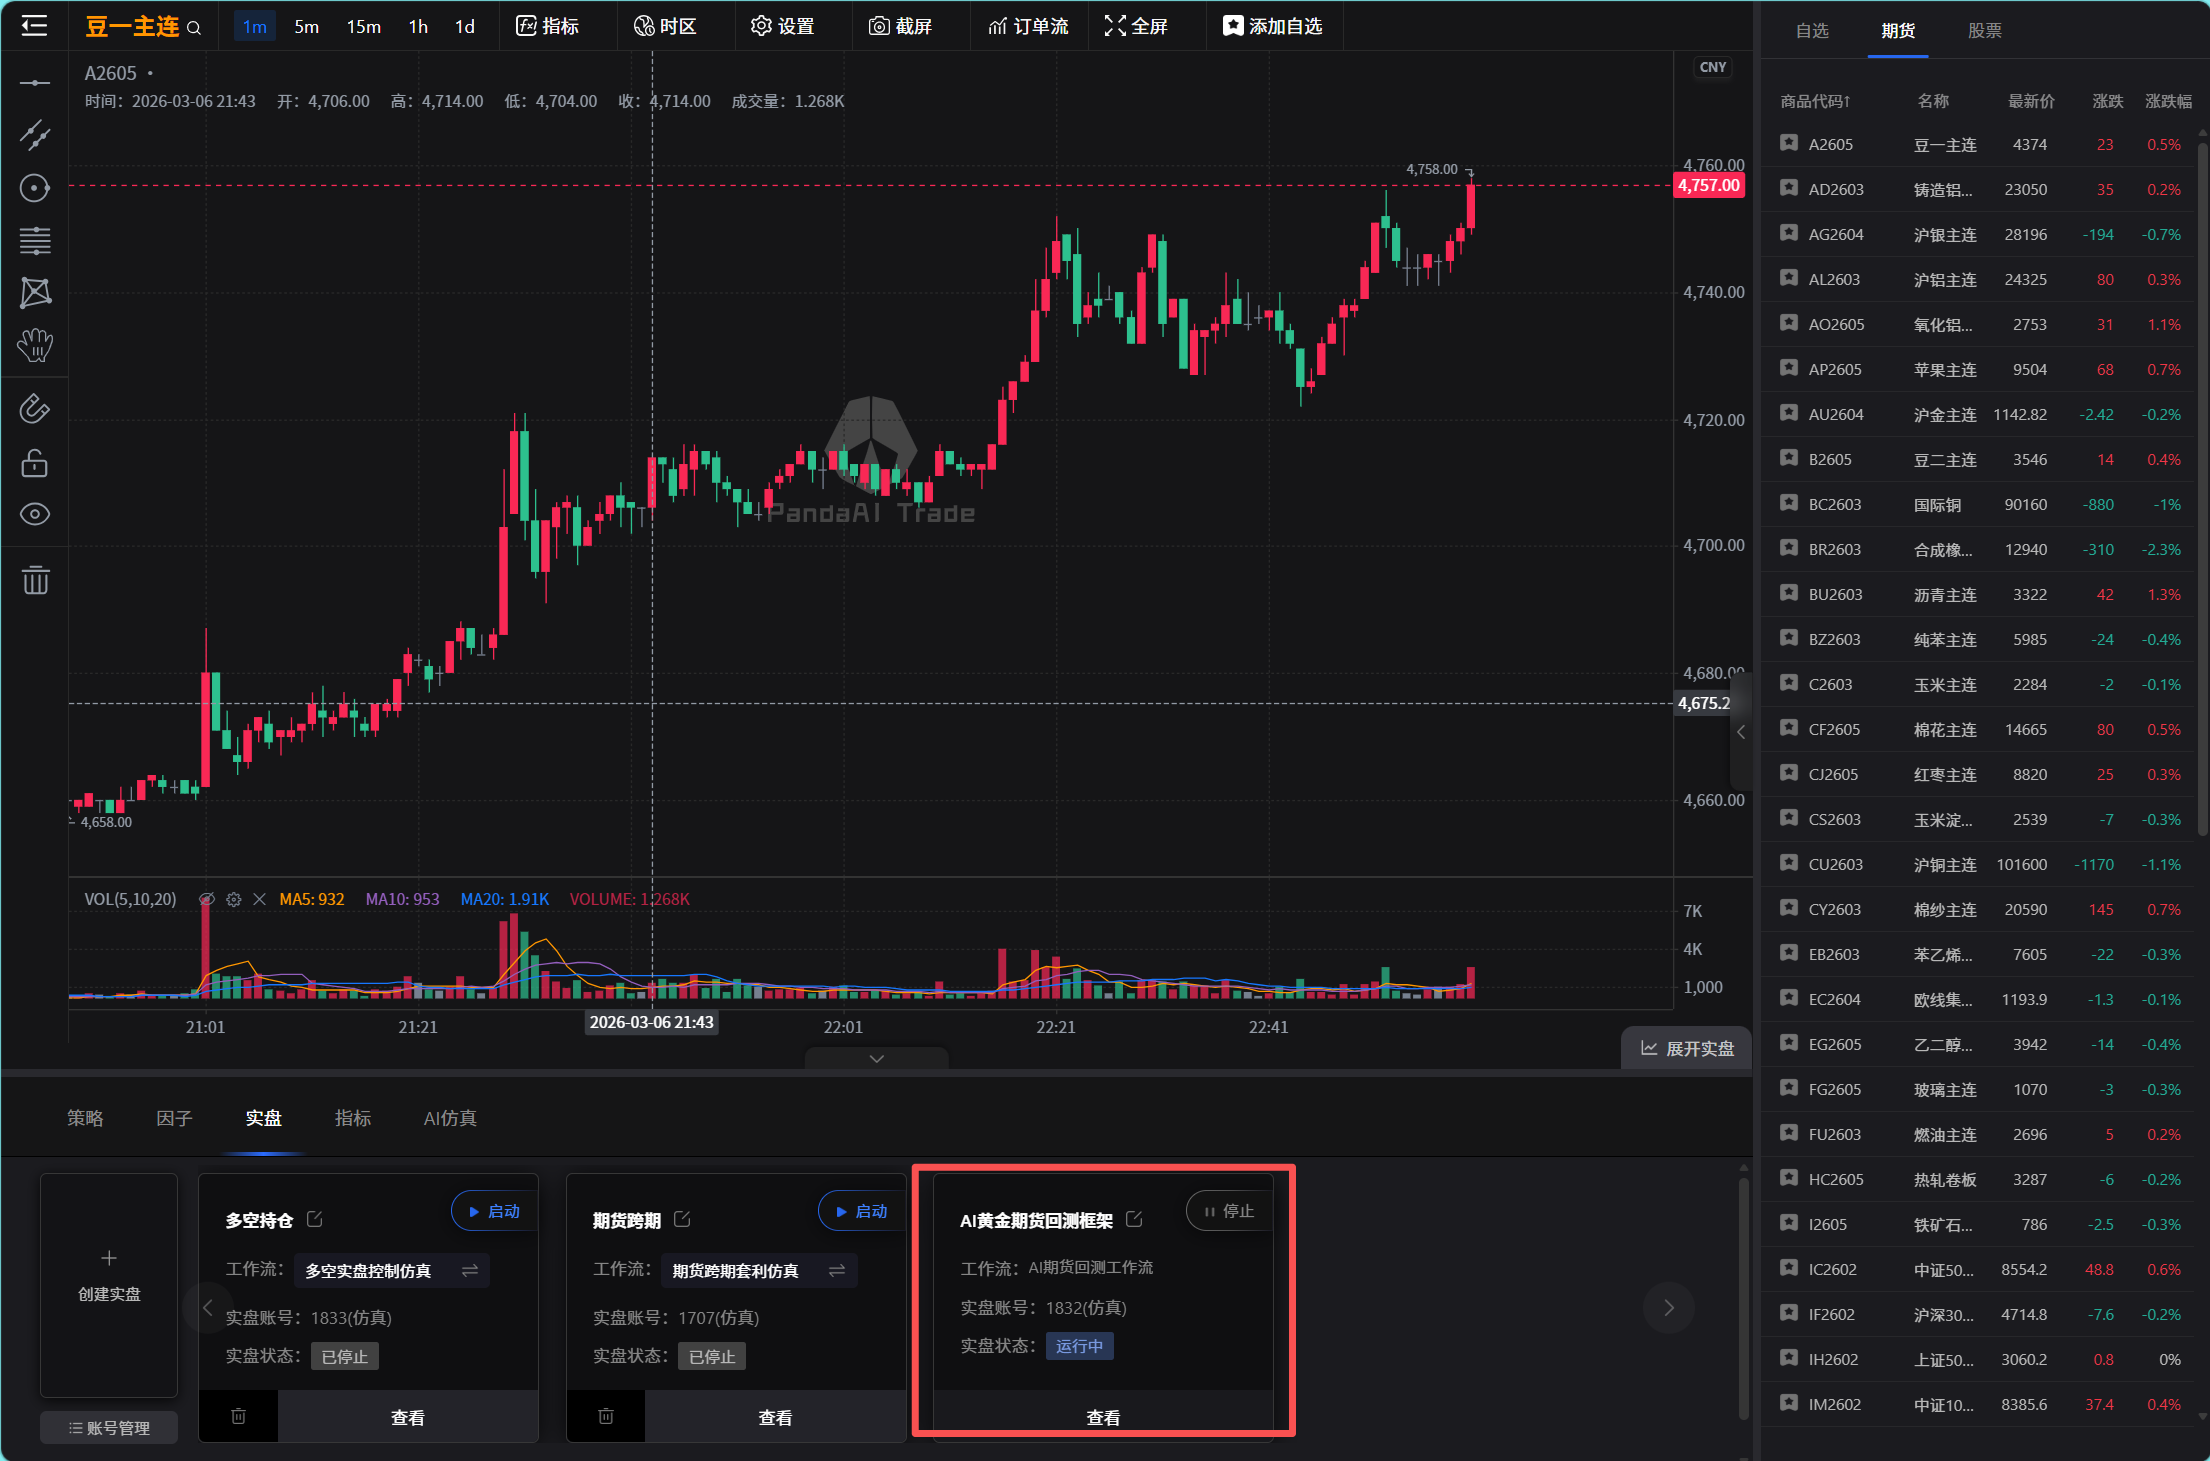Collapse the right watchlist panel arrow
Viewport: 2210px width, 1461px height.
[x=1741, y=732]
